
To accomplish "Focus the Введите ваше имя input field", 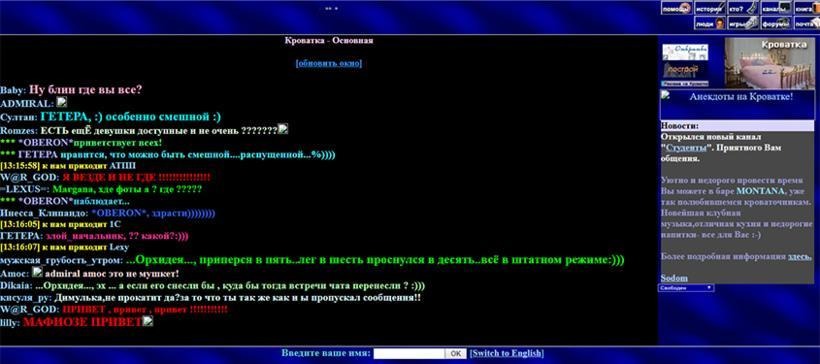I will (409, 354).
